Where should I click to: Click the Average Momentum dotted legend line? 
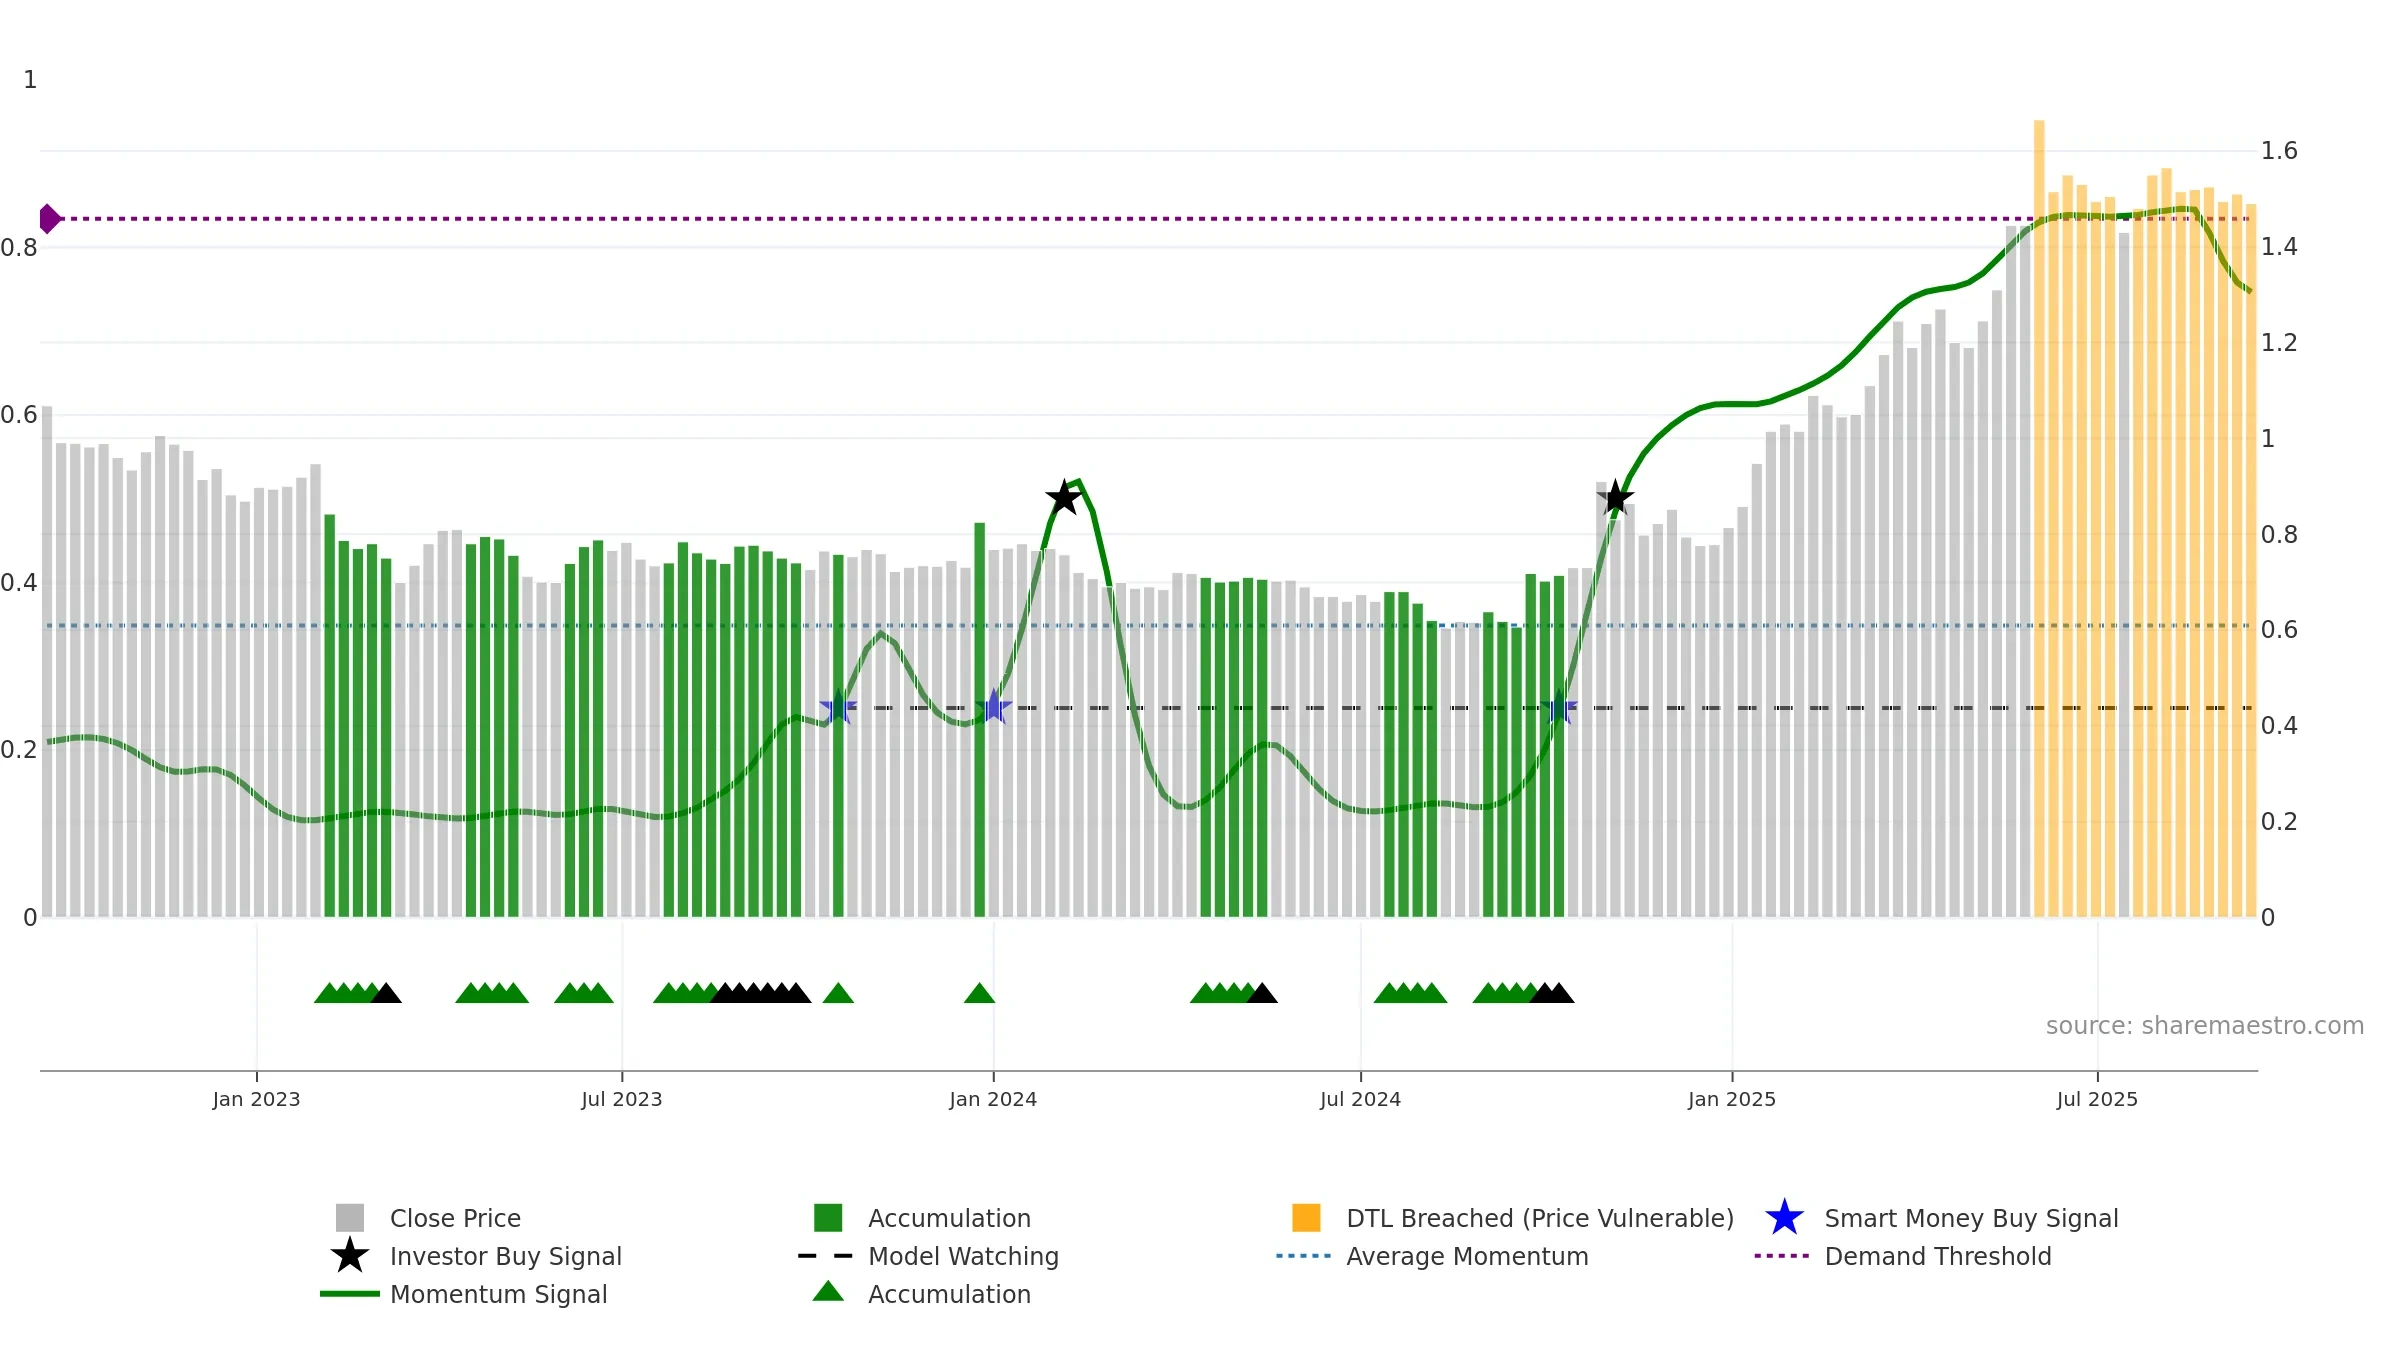click(1304, 1256)
